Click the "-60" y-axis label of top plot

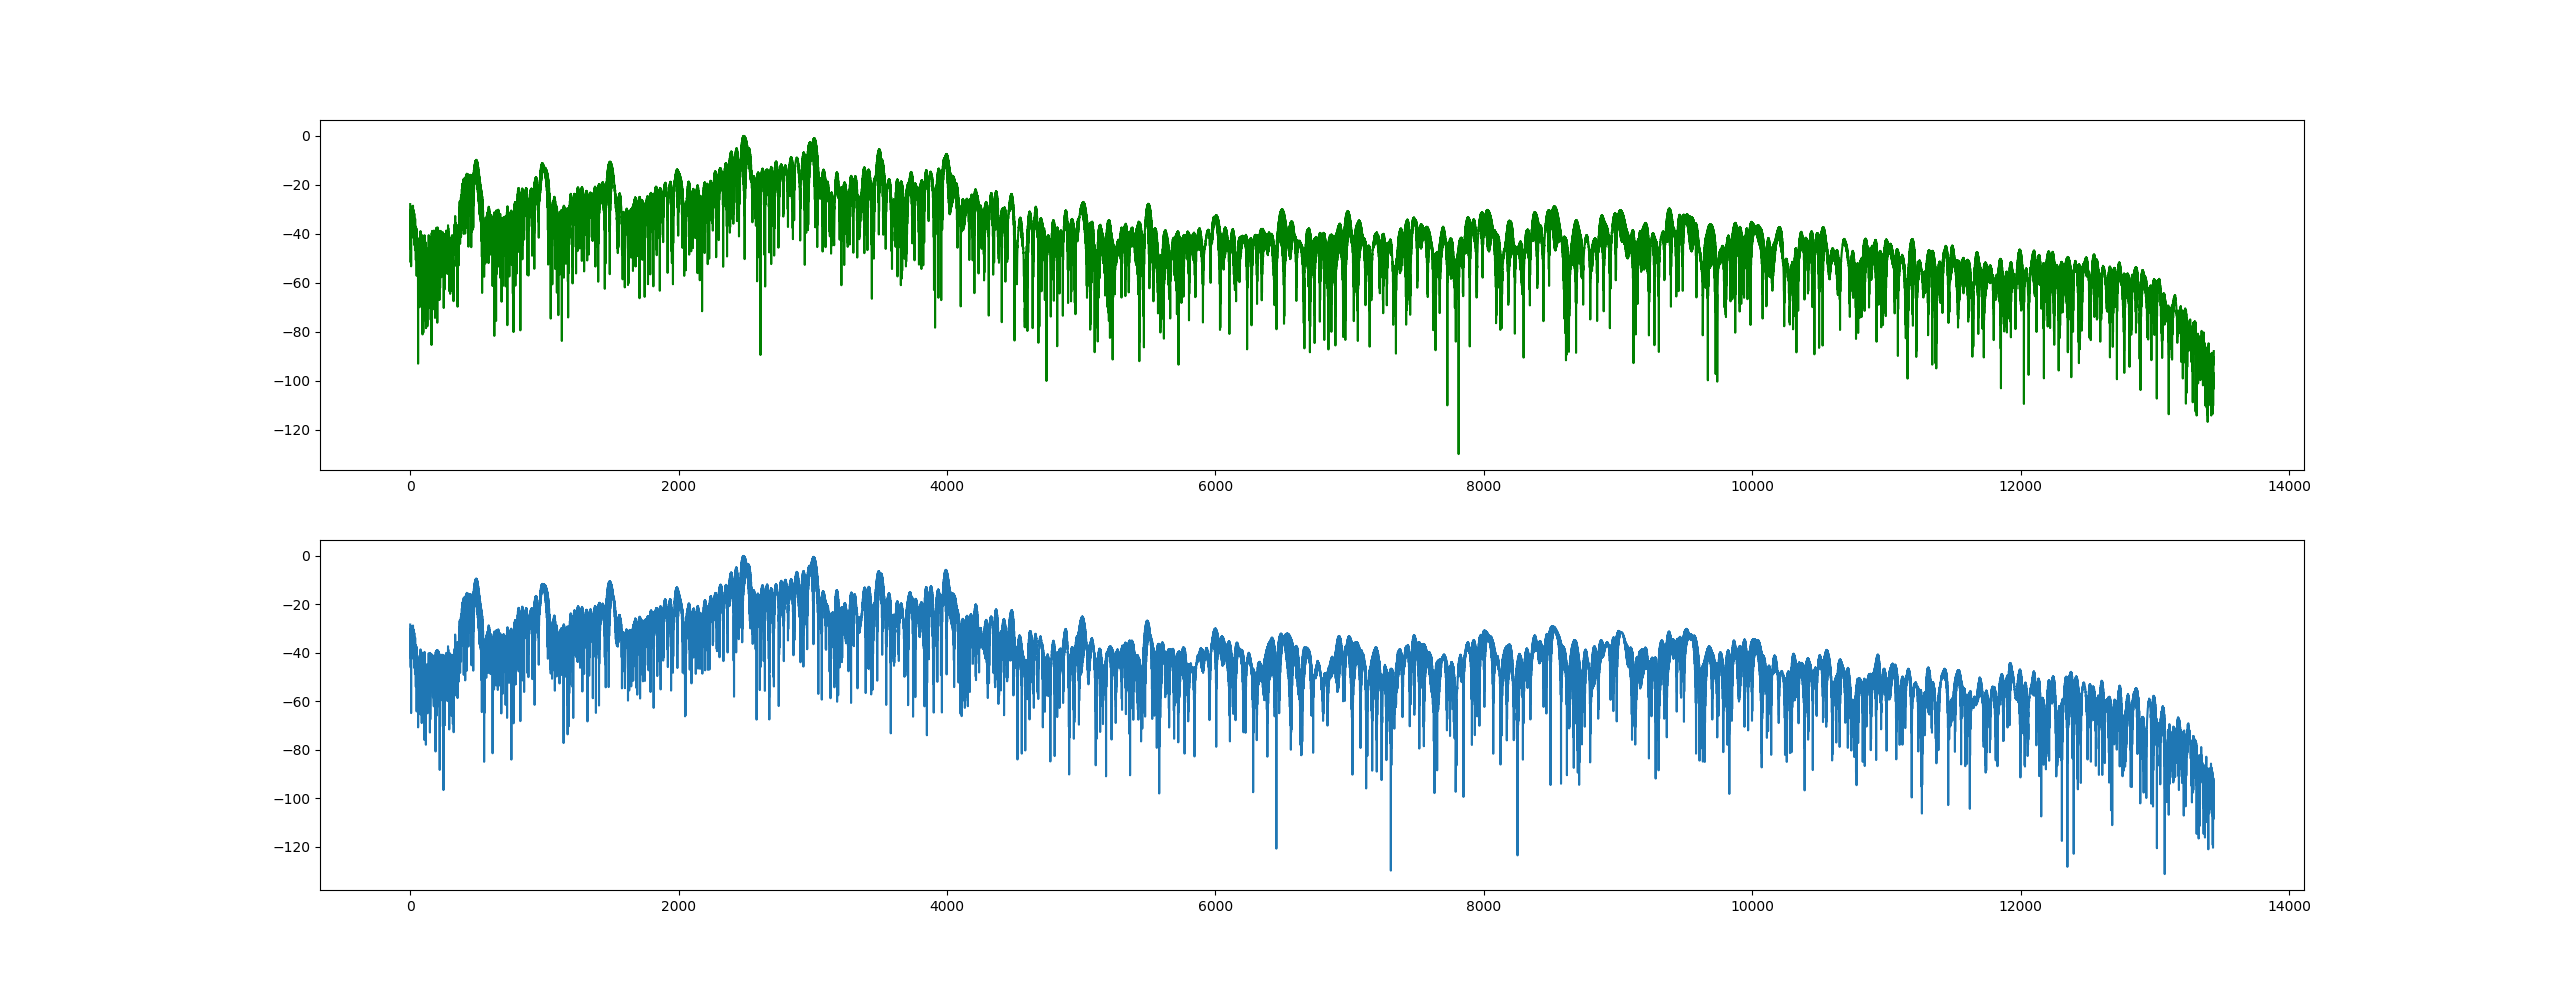click(297, 283)
